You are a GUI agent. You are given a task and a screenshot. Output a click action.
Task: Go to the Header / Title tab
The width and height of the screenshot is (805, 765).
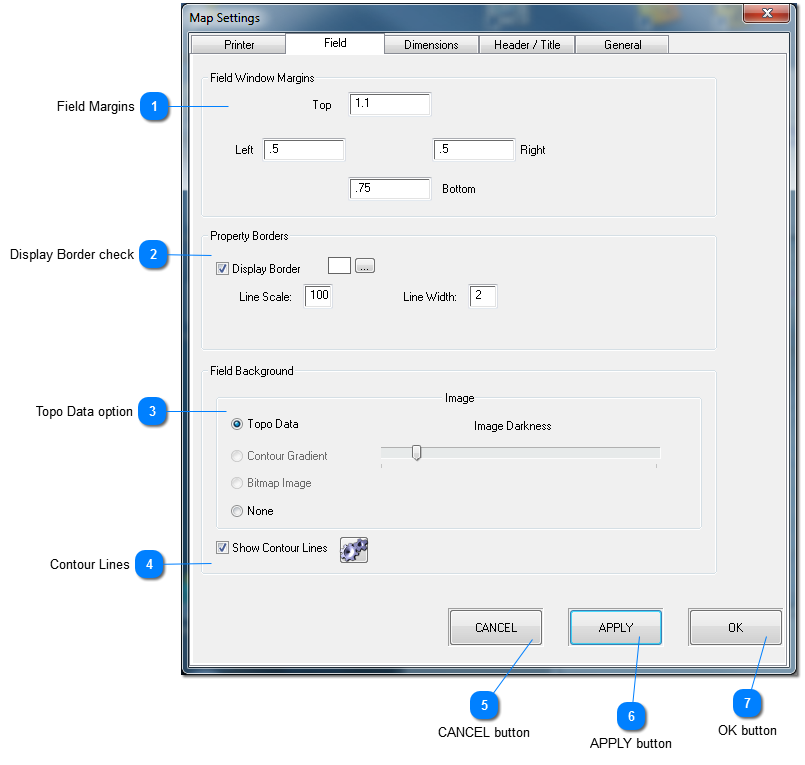coord(527,45)
